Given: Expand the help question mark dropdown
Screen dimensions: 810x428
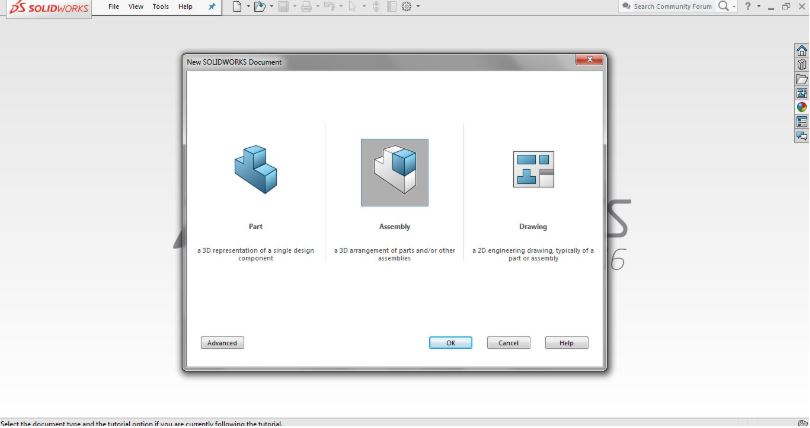Looking at the screenshot, I should (x=758, y=6).
